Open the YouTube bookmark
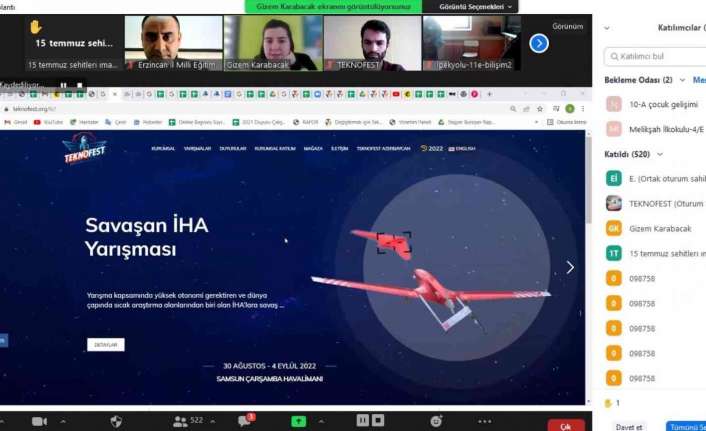This screenshot has height=431, width=706. point(48,122)
